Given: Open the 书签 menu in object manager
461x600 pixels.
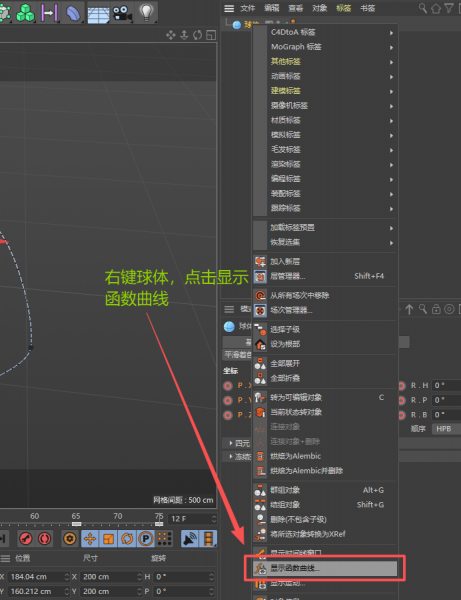Looking at the screenshot, I should click(x=368, y=8).
